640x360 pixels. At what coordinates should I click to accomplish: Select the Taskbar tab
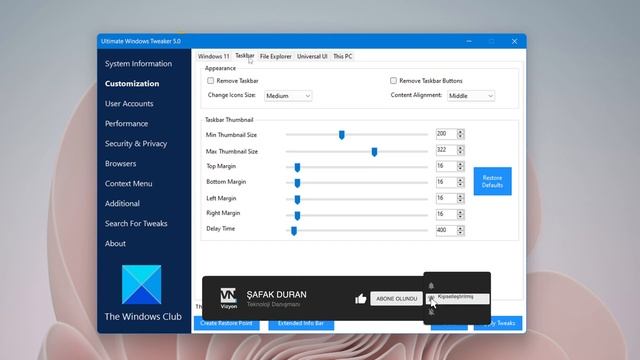coord(244,56)
